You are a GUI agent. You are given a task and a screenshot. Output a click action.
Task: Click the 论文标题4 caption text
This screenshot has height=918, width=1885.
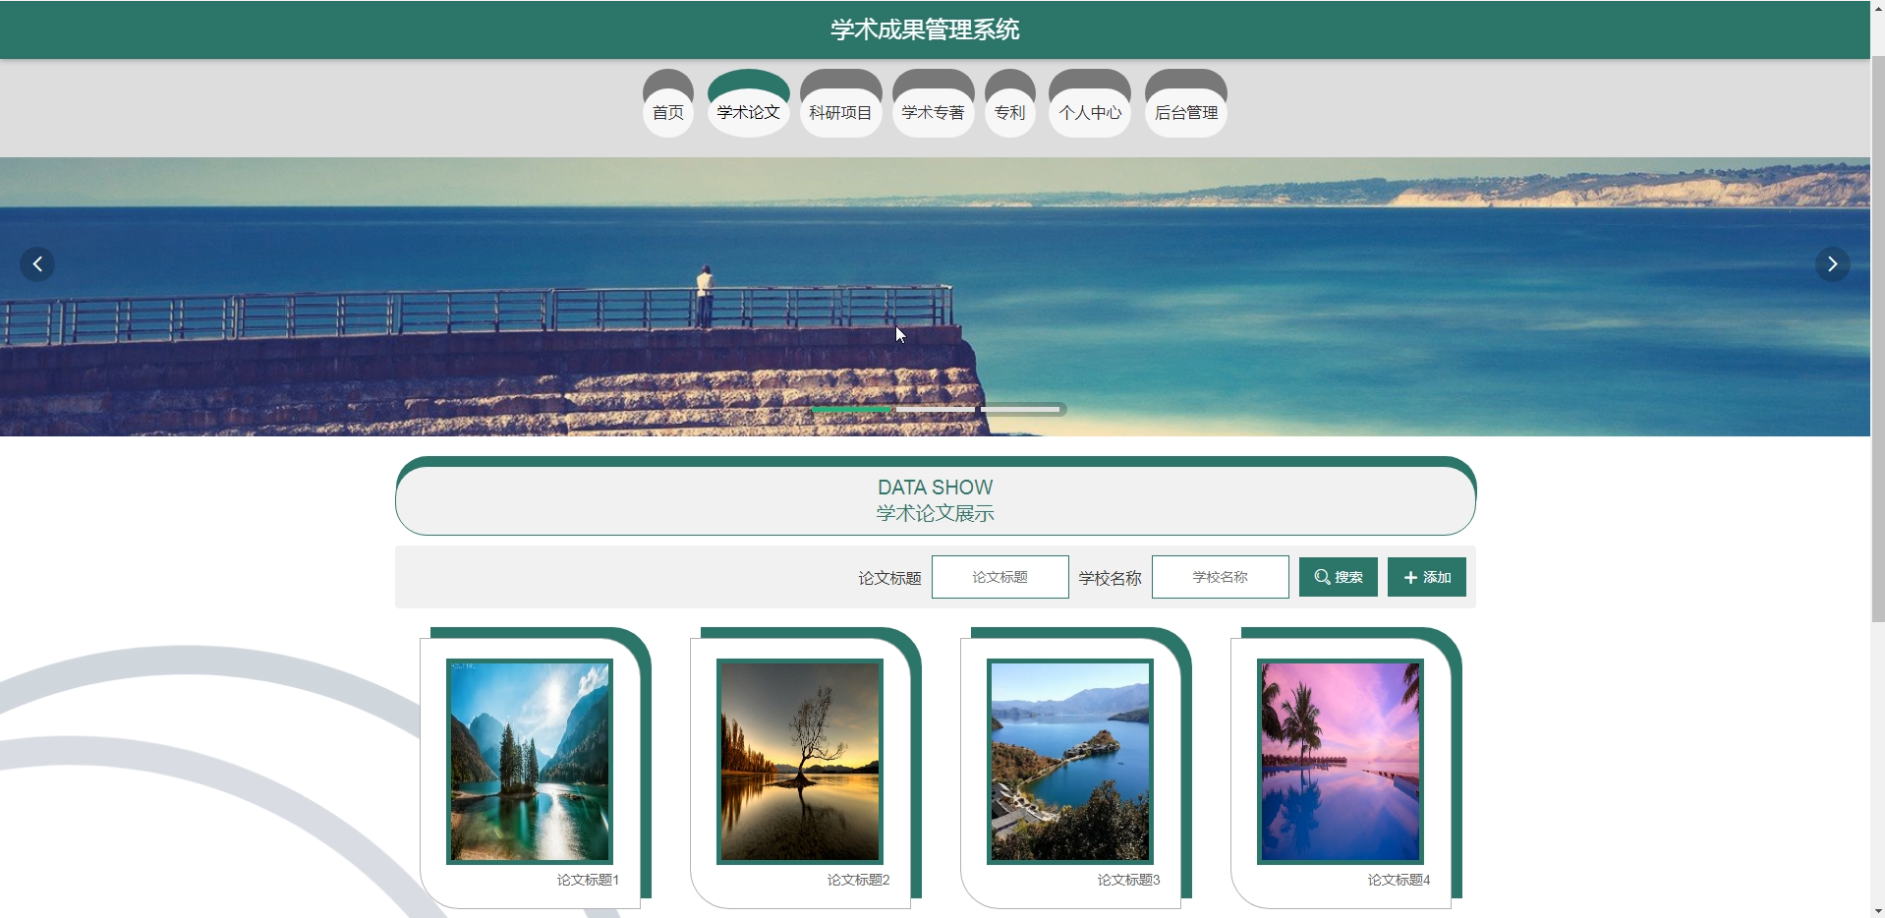[x=1399, y=880]
